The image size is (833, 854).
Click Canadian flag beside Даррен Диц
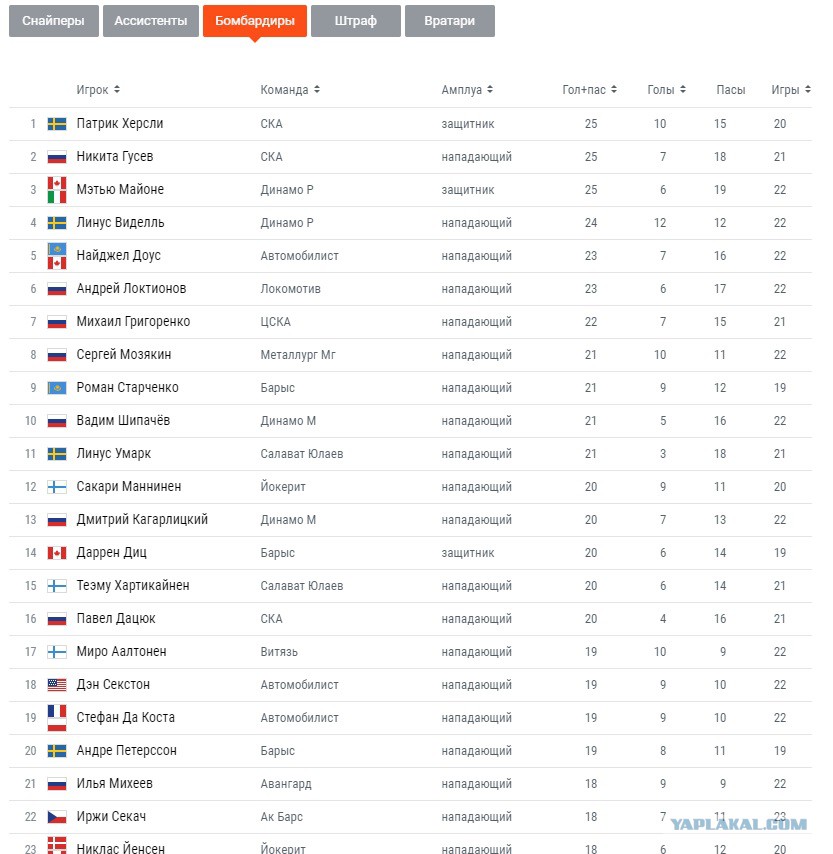[57, 553]
